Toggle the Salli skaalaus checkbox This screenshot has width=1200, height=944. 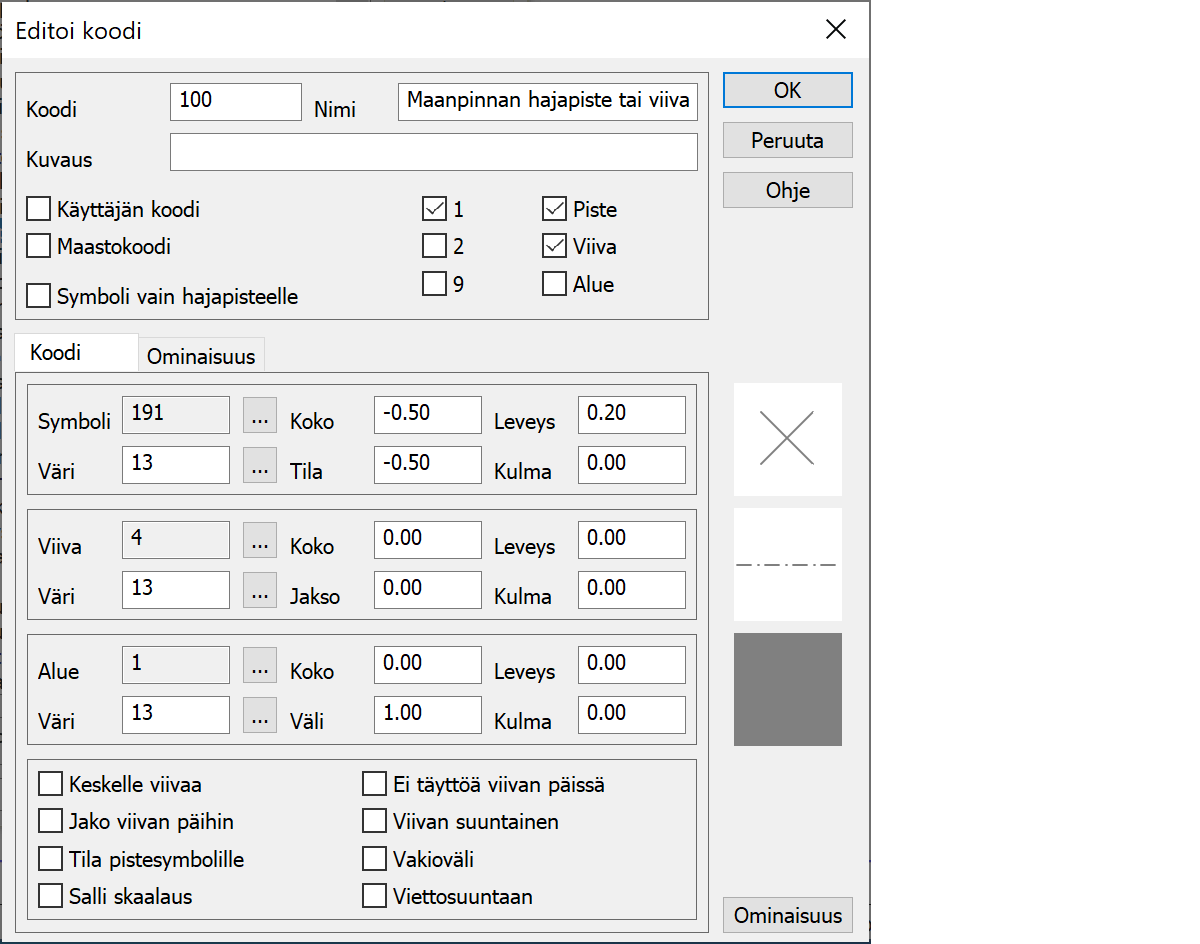tap(51, 895)
